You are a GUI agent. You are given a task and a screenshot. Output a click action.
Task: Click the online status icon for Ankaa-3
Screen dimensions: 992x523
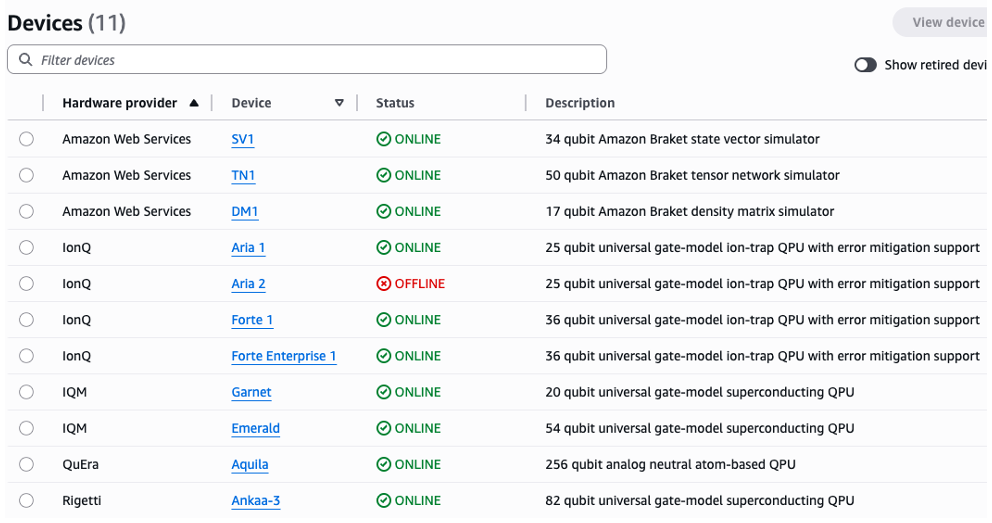tap(384, 500)
